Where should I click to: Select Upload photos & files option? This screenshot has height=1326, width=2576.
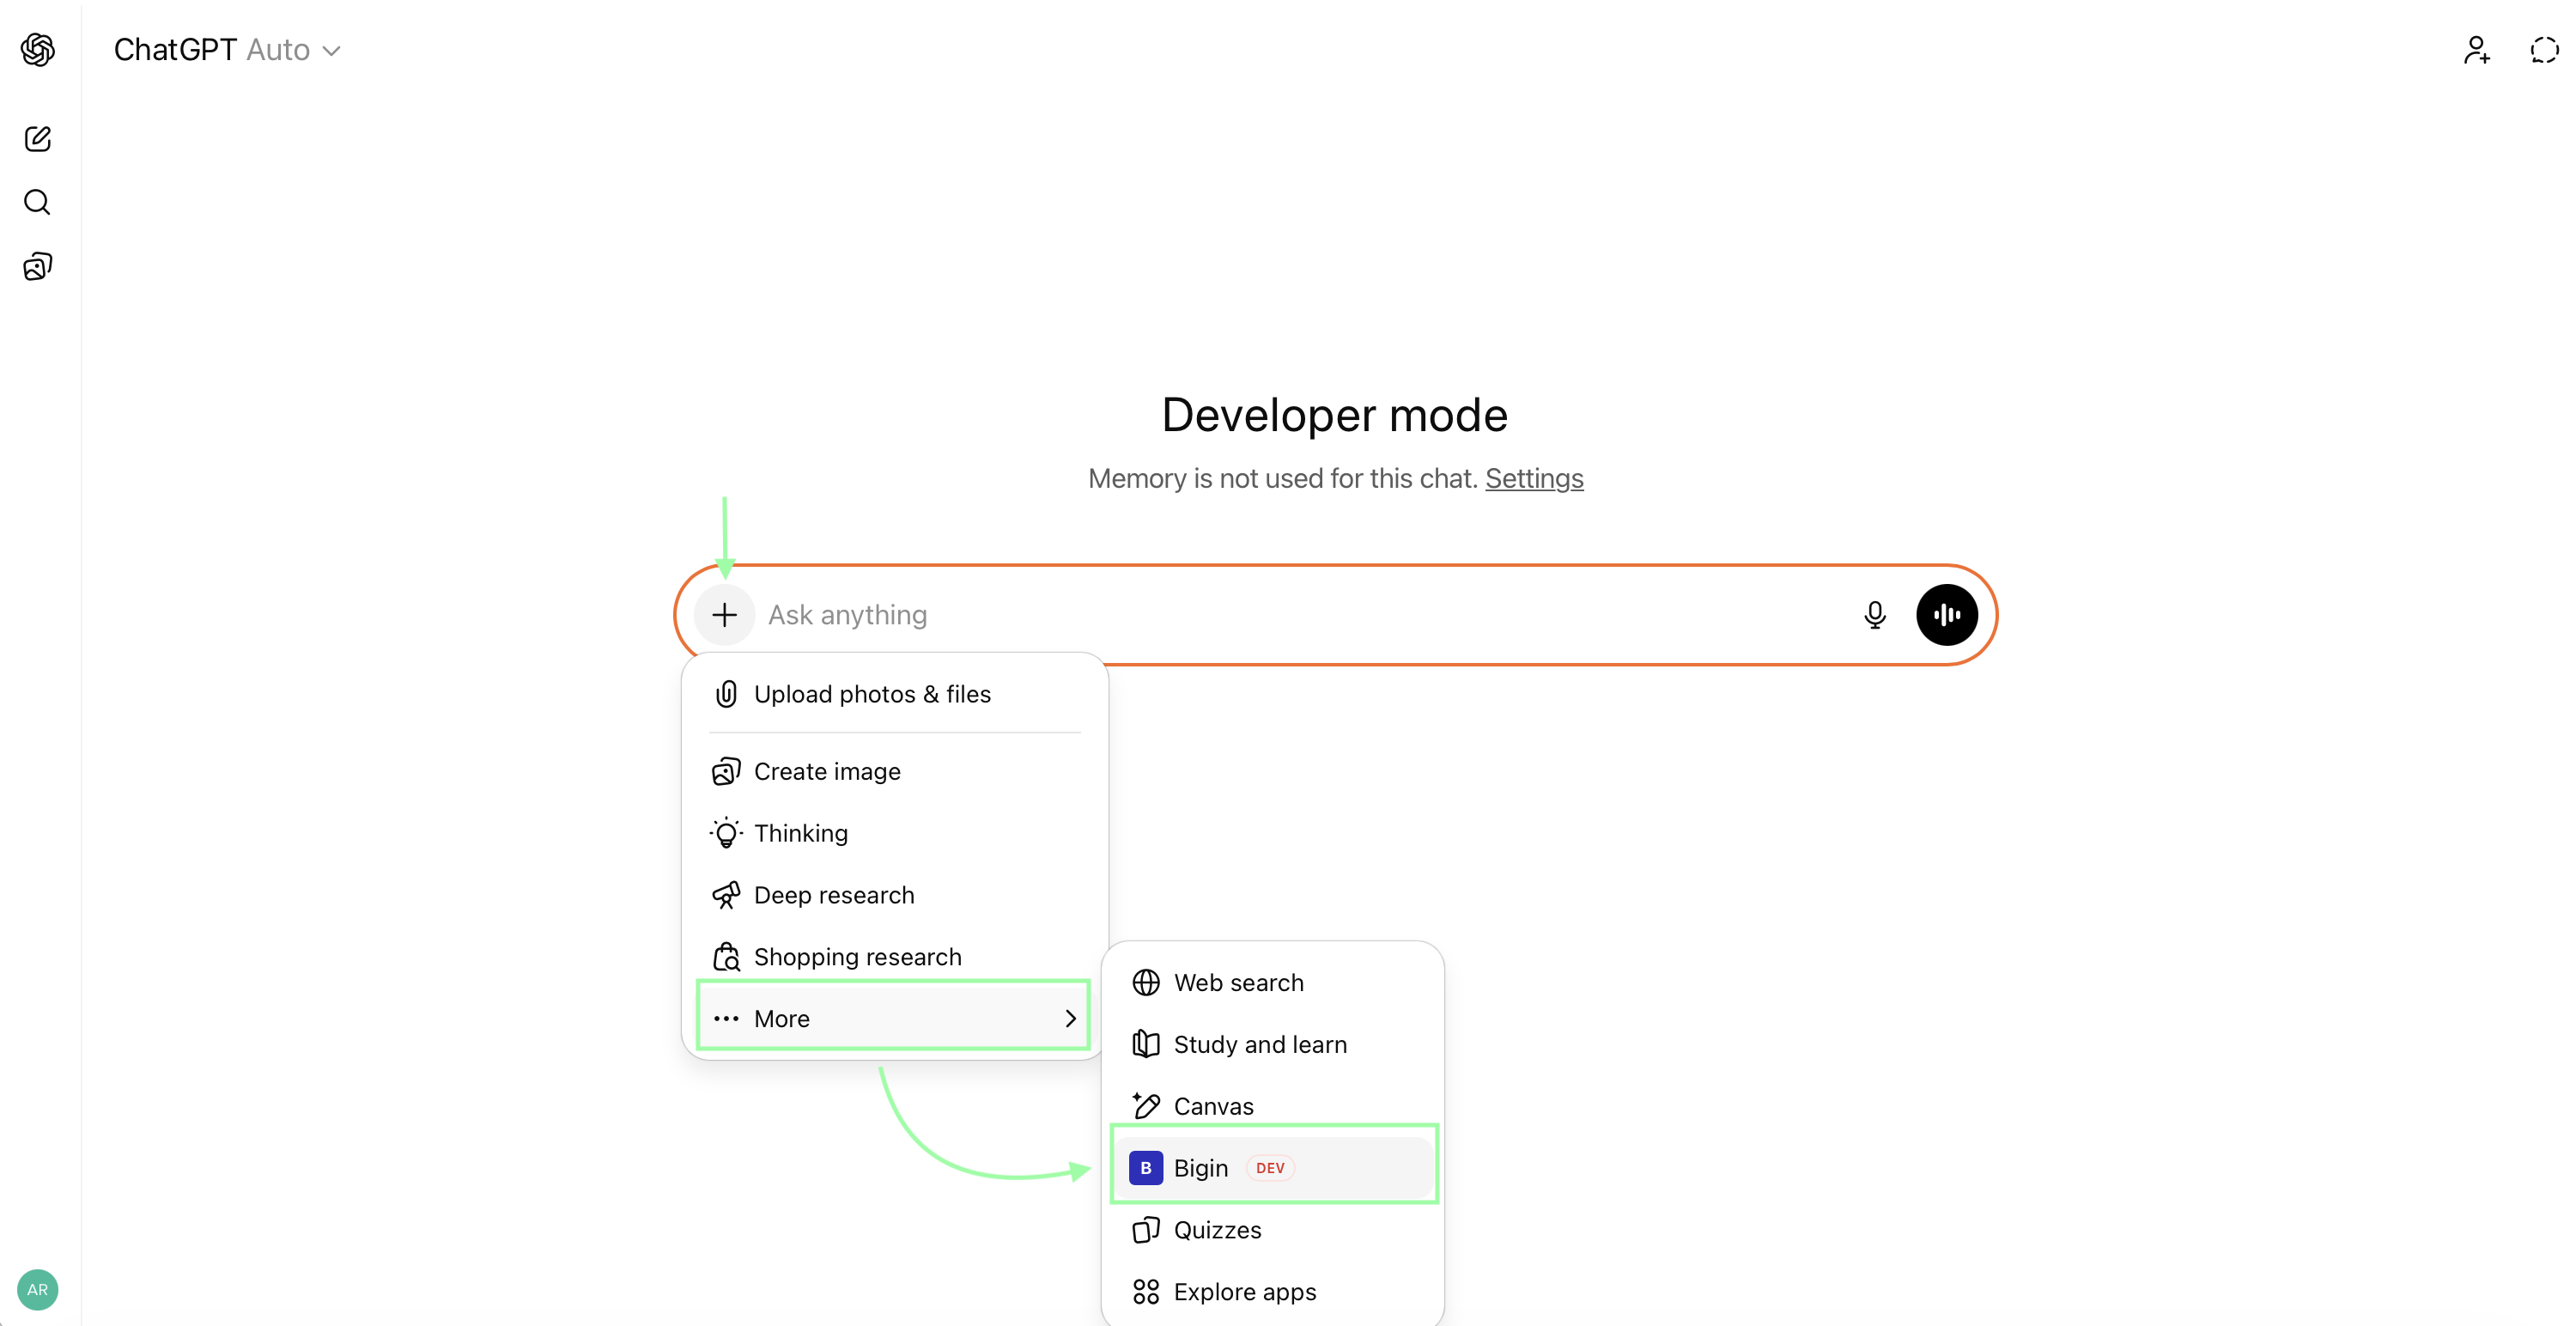[x=872, y=694]
